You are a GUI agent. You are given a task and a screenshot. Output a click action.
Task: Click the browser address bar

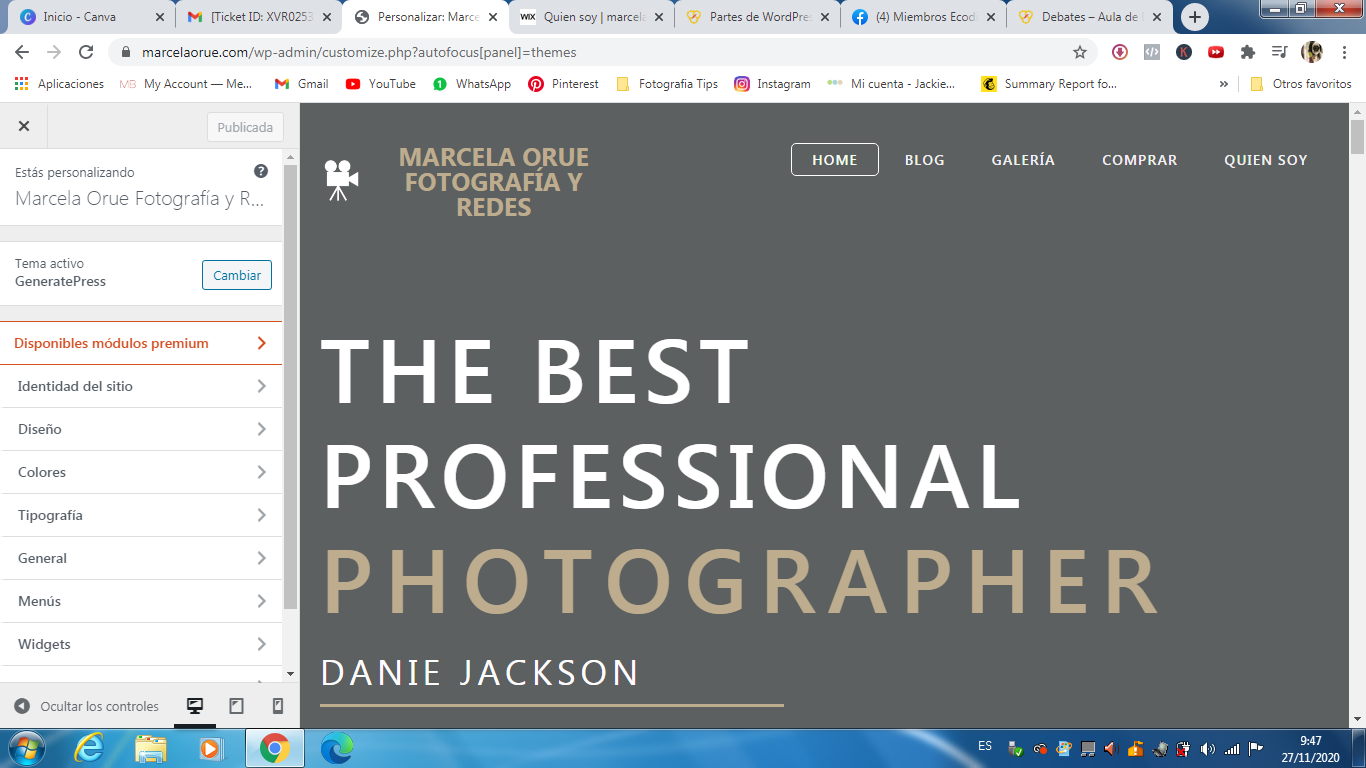pos(600,52)
